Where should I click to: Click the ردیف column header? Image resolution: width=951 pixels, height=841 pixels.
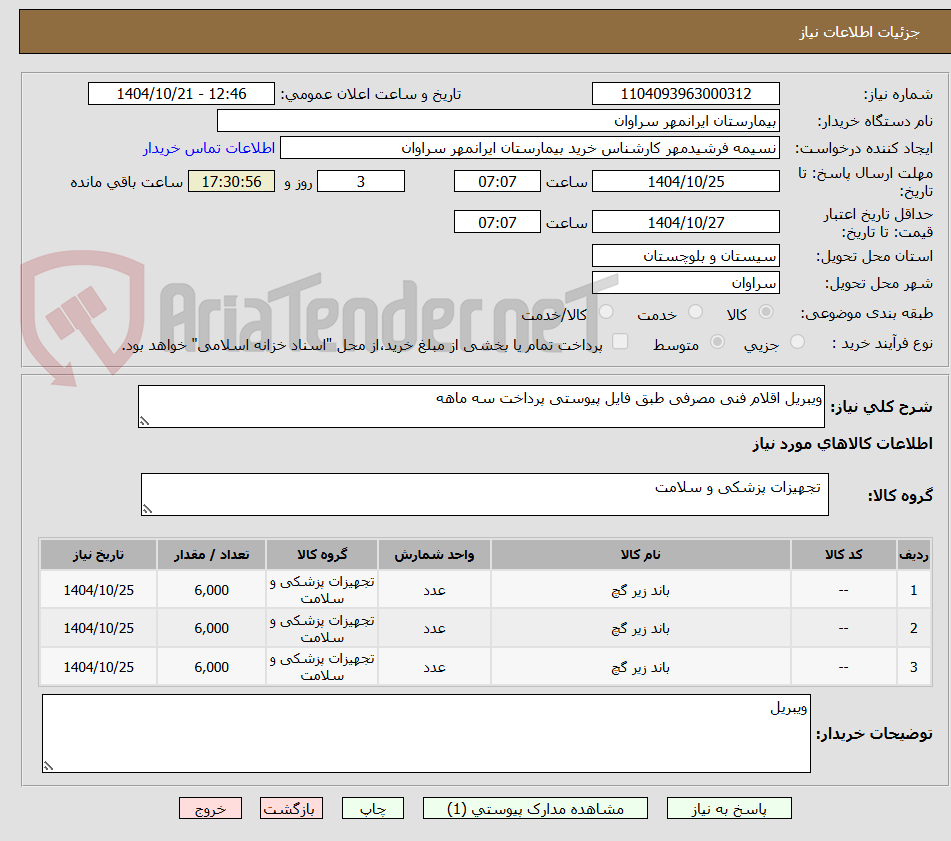[914, 555]
